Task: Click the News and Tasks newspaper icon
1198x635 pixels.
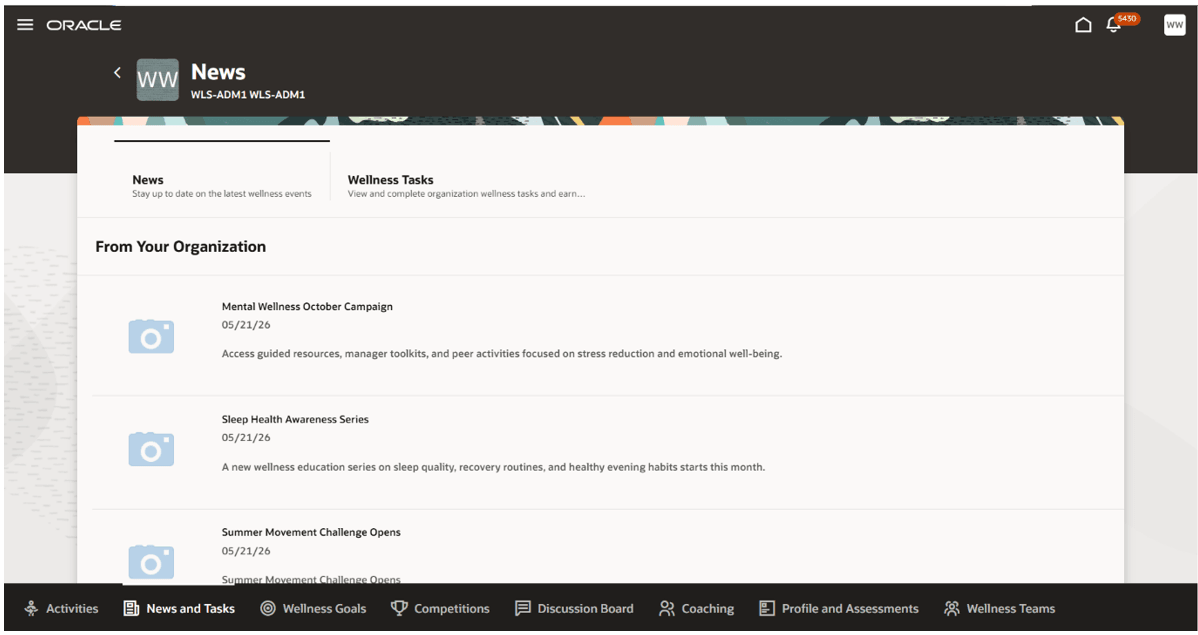Action: (x=131, y=608)
